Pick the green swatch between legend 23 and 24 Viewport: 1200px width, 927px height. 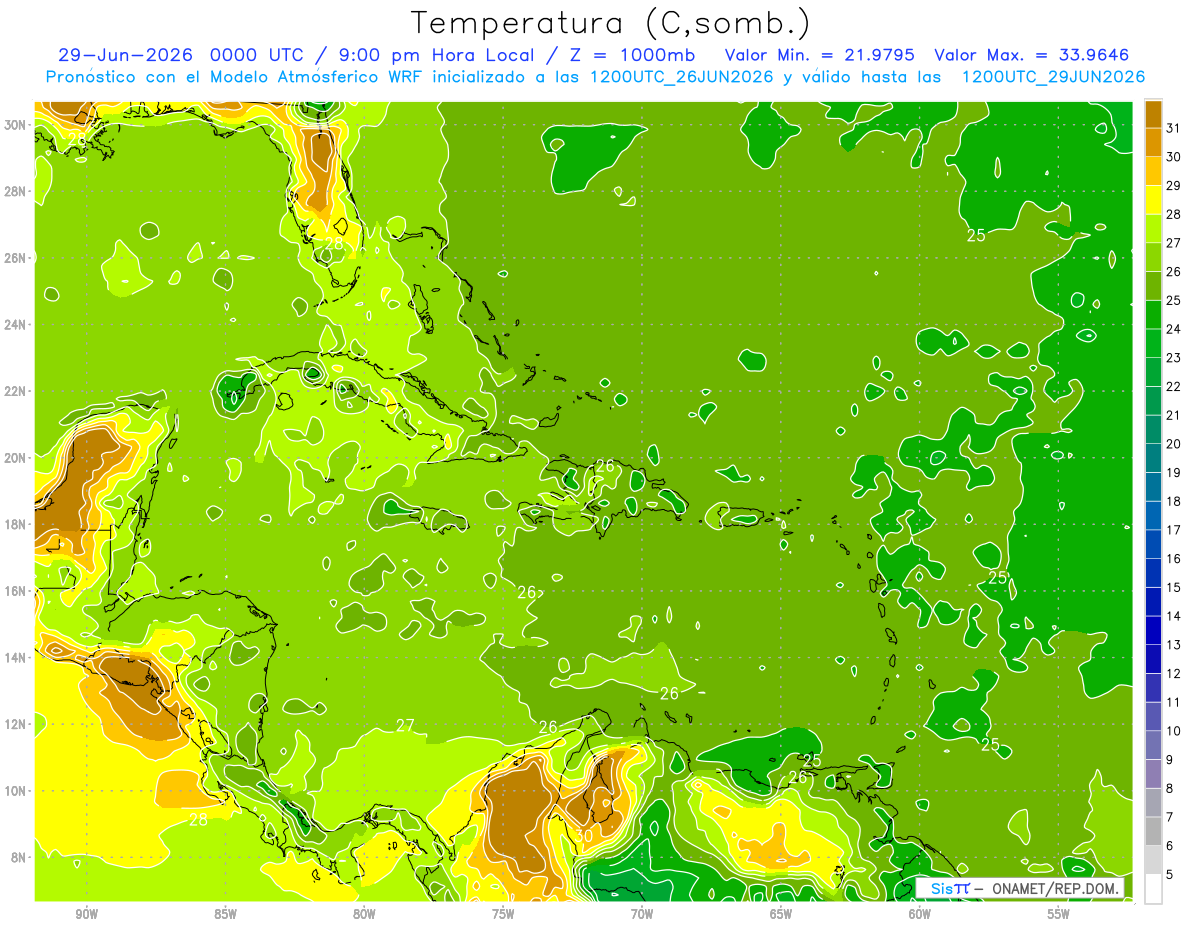(x=1153, y=343)
